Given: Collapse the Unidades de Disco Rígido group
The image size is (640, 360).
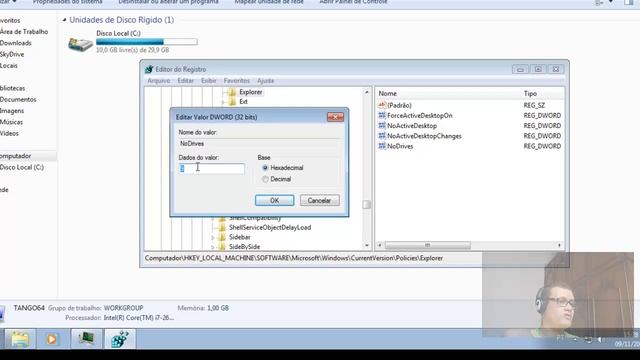Looking at the screenshot, I should pyautogui.click(x=64, y=20).
